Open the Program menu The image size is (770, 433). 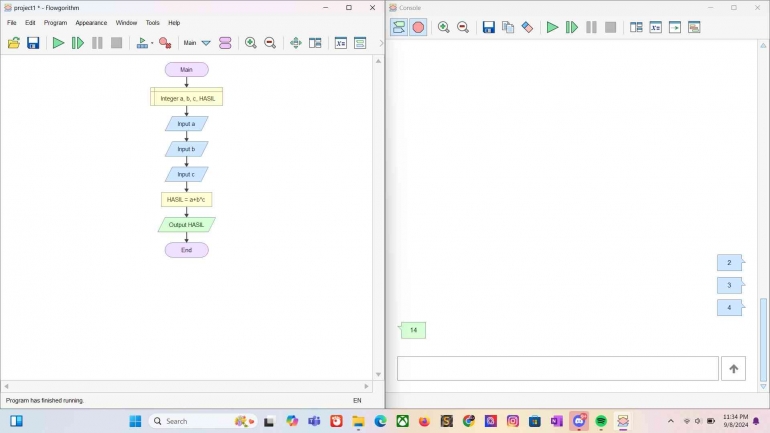[55, 23]
